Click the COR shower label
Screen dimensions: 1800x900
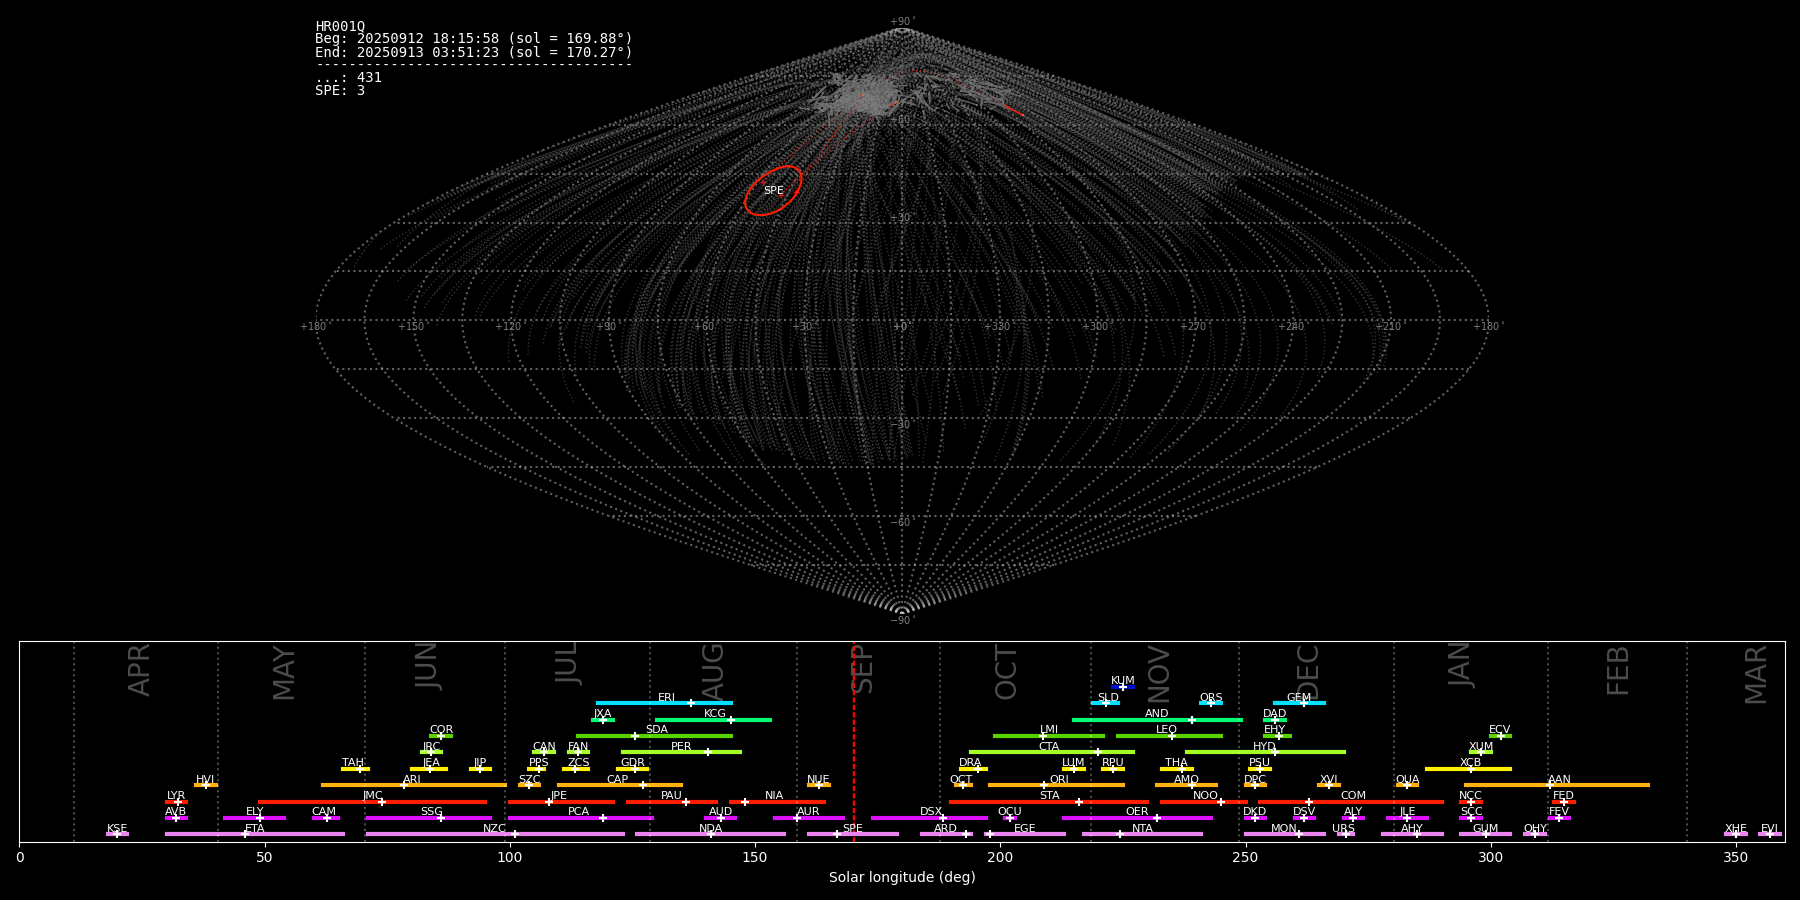pos(441,729)
